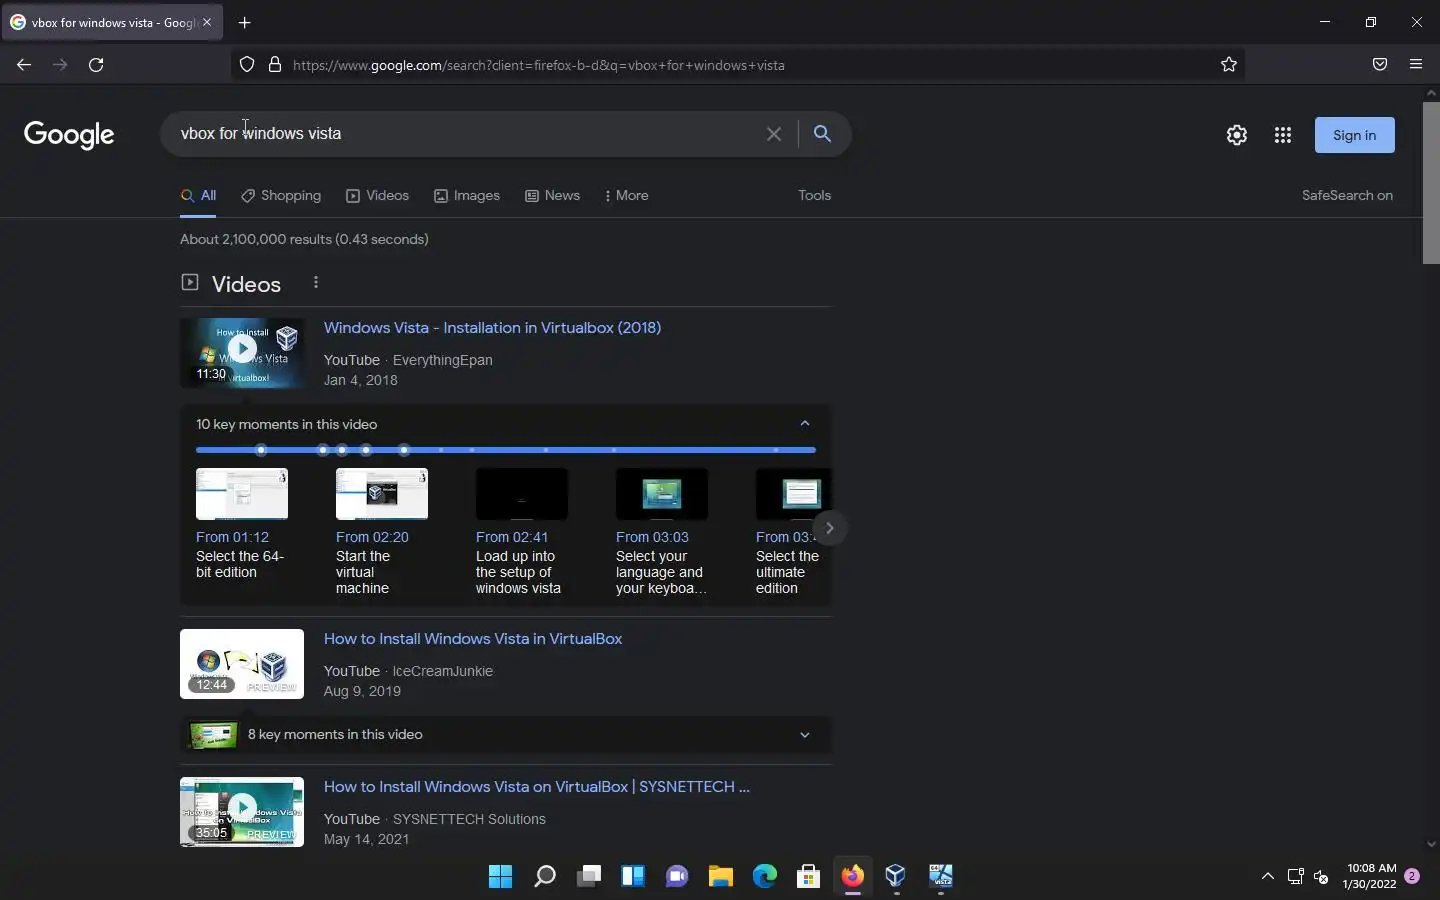
Task: Open VirtualBox from the taskbar
Action: click(896, 877)
